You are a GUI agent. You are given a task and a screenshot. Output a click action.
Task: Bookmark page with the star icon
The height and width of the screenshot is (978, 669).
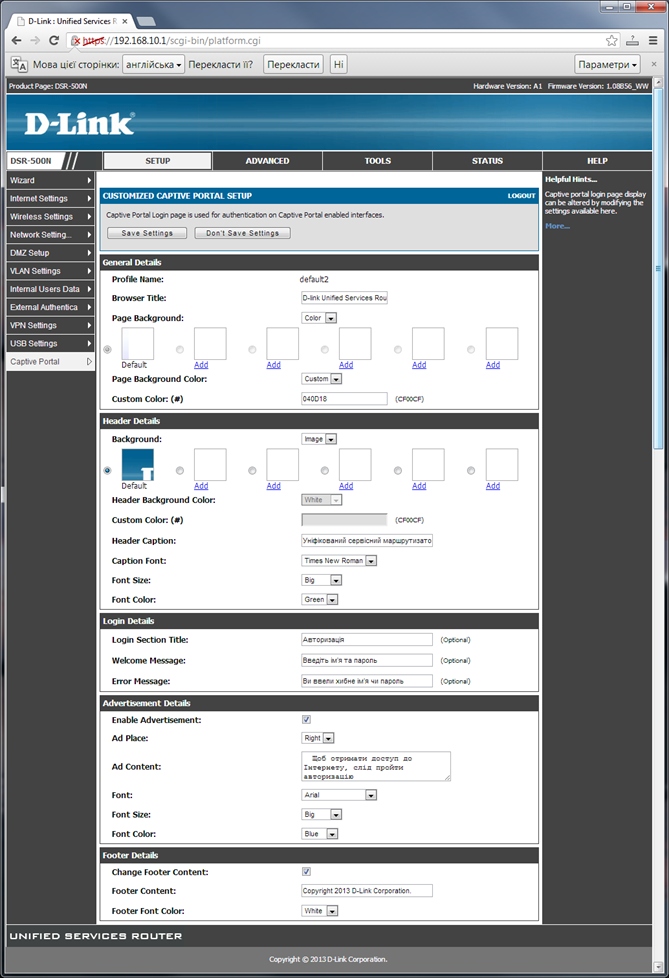coord(611,41)
